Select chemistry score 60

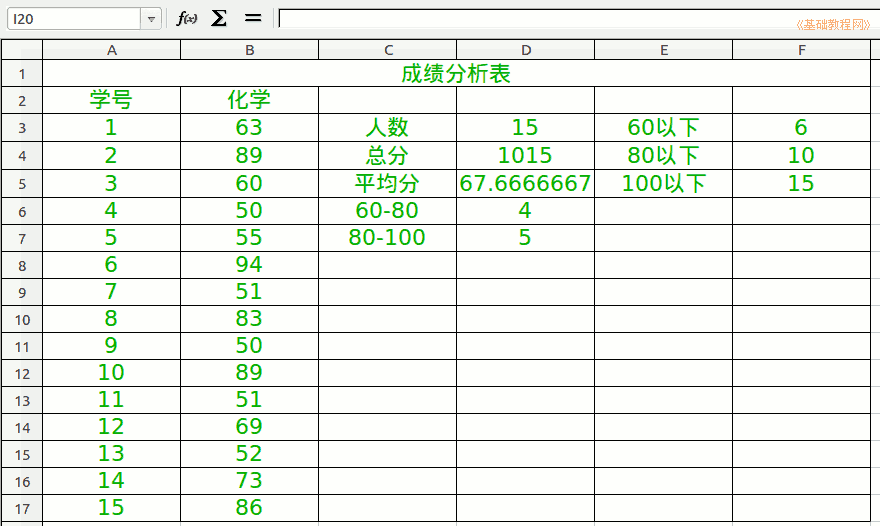(x=250, y=184)
